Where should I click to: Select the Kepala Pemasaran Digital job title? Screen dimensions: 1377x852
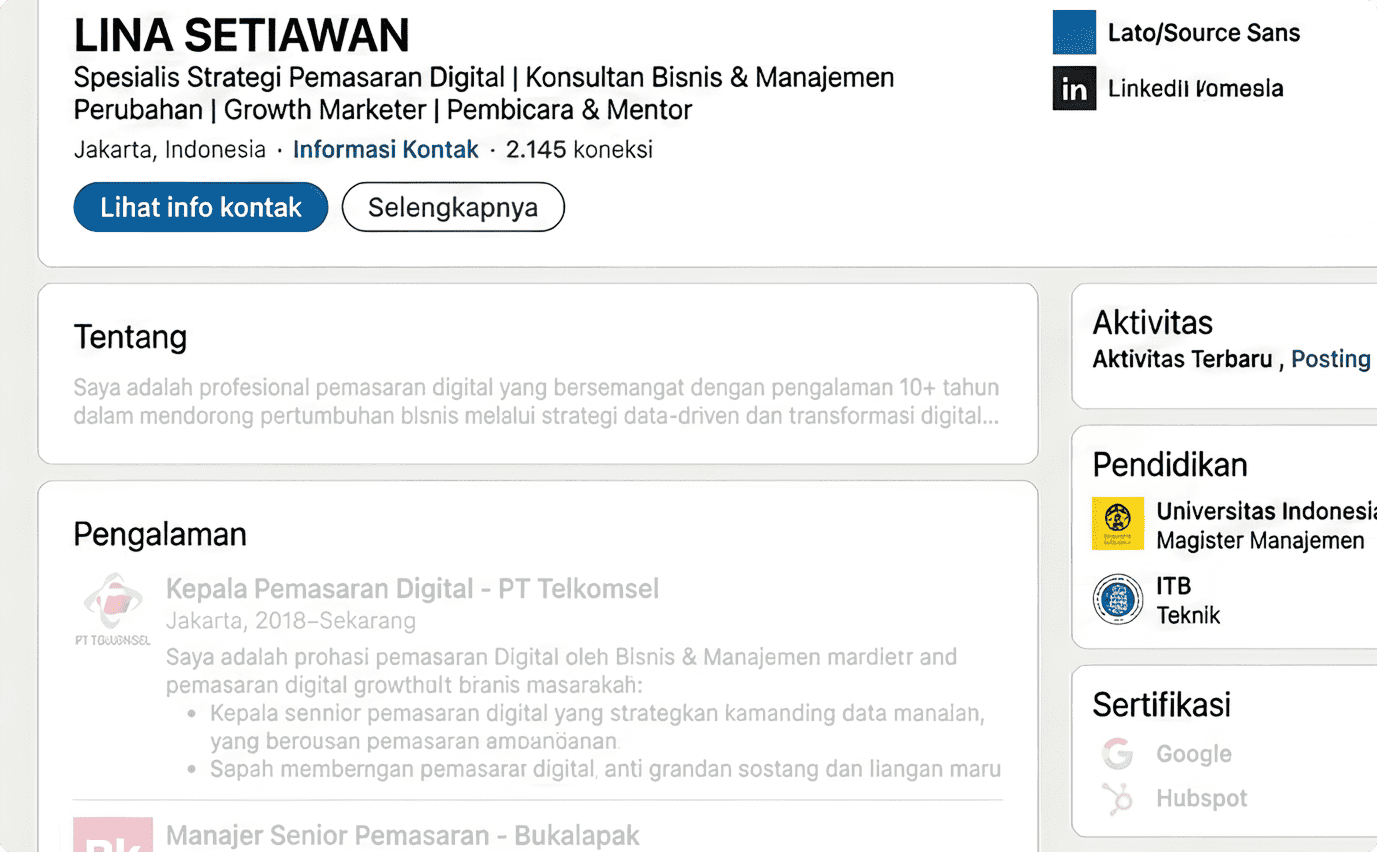point(414,589)
